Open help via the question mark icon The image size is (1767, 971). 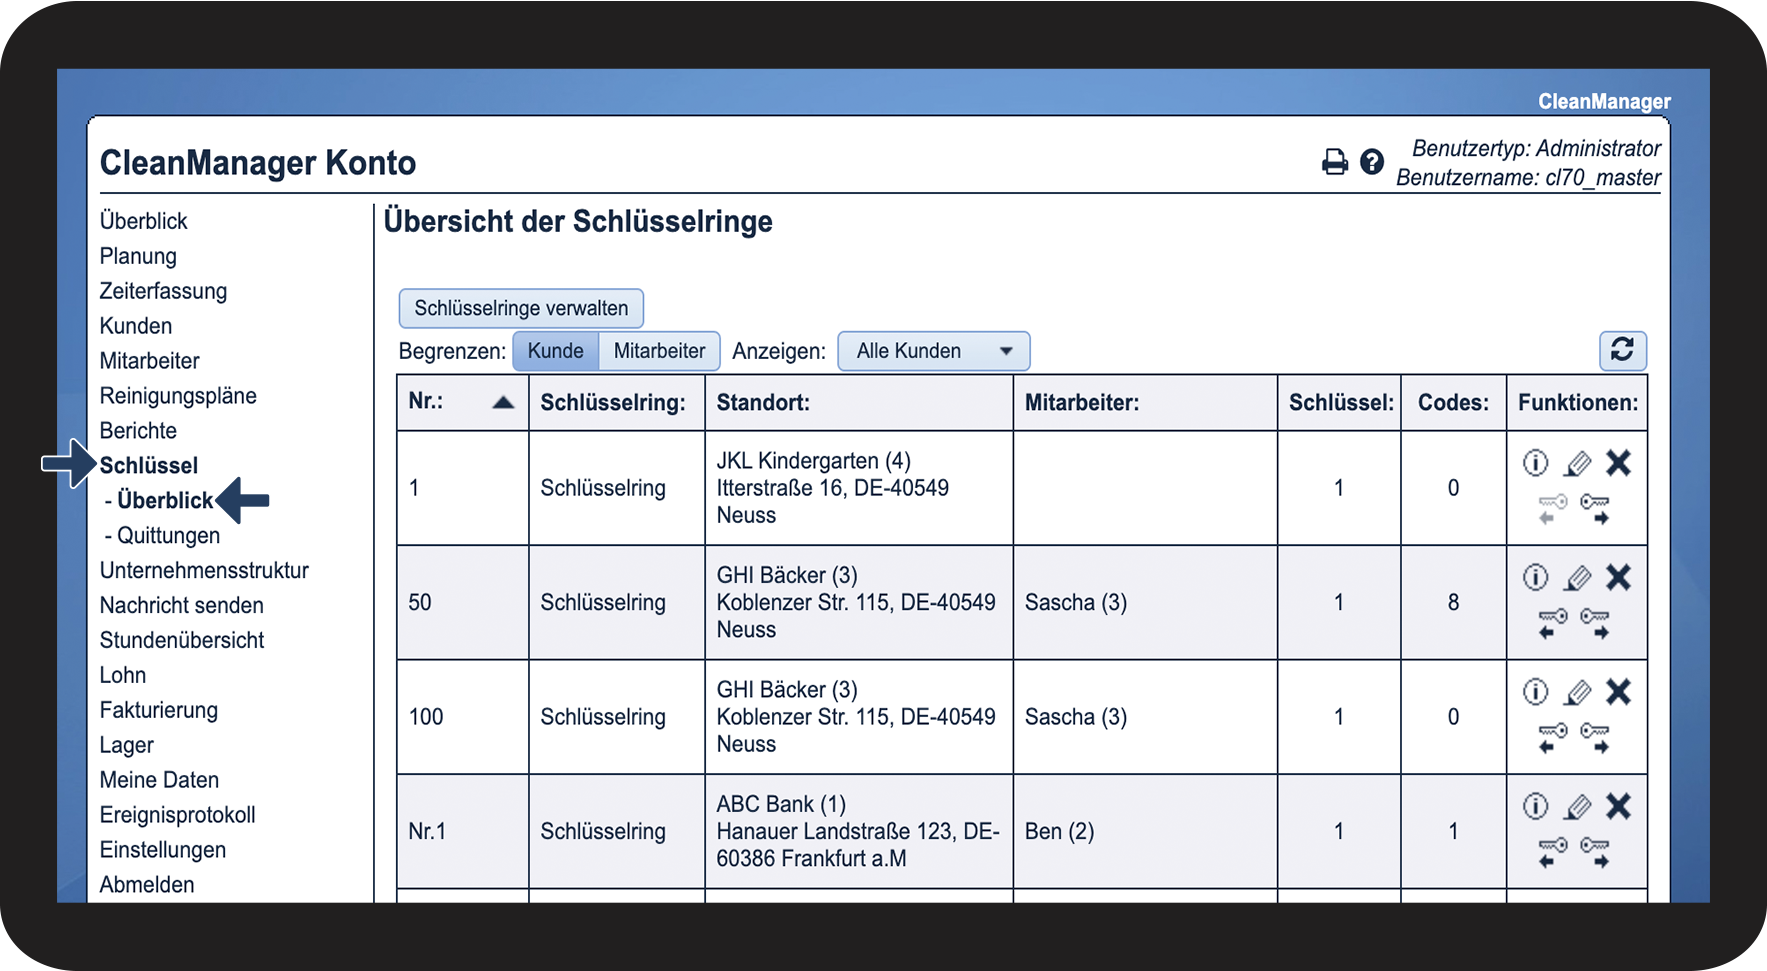1372,161
